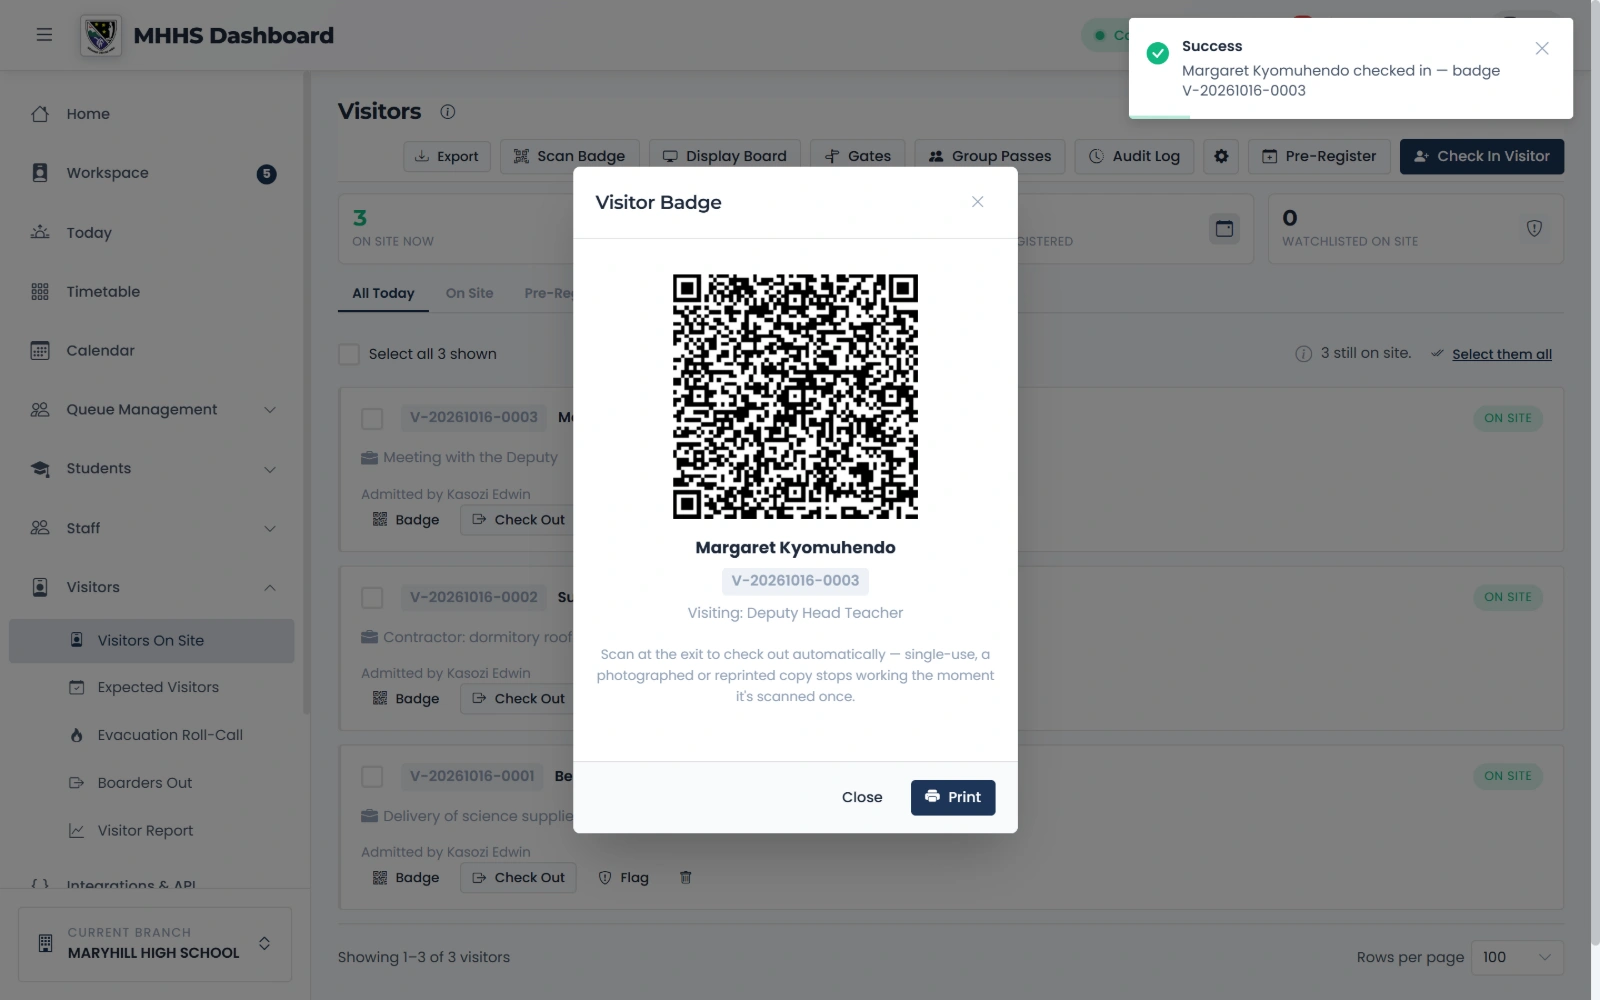Open the hamburger menu icon
This screenshot has height=1000, width=1600.
[44, 35]
